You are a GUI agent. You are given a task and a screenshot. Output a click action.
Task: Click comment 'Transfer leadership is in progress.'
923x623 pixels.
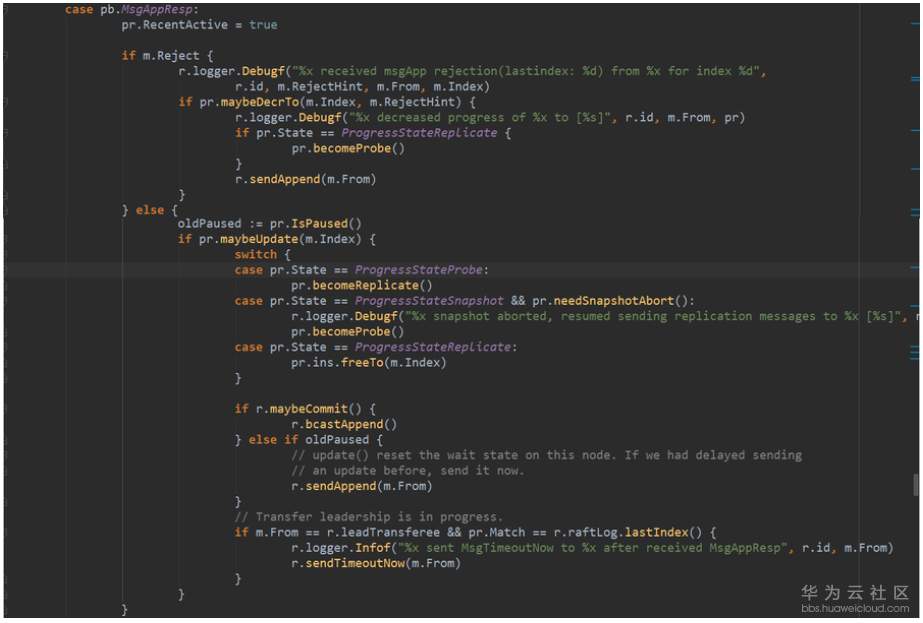point(368,517)
